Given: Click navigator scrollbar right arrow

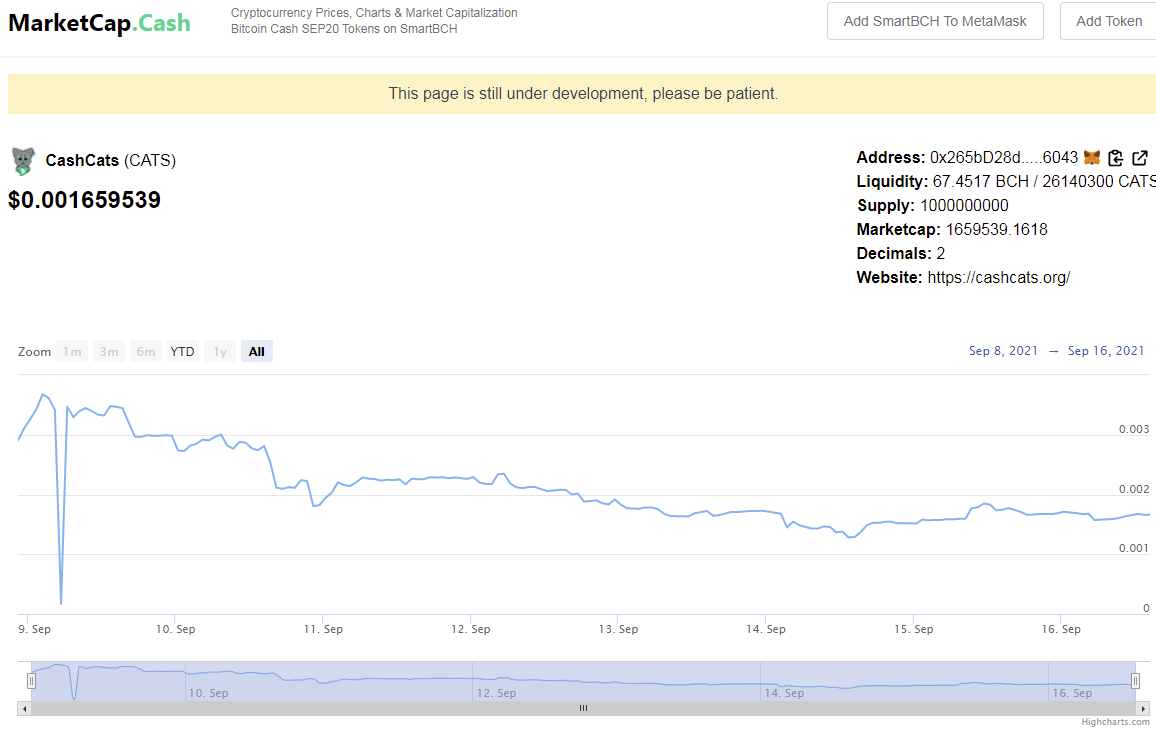Looking at the screenshot, I should point(1143,709).
